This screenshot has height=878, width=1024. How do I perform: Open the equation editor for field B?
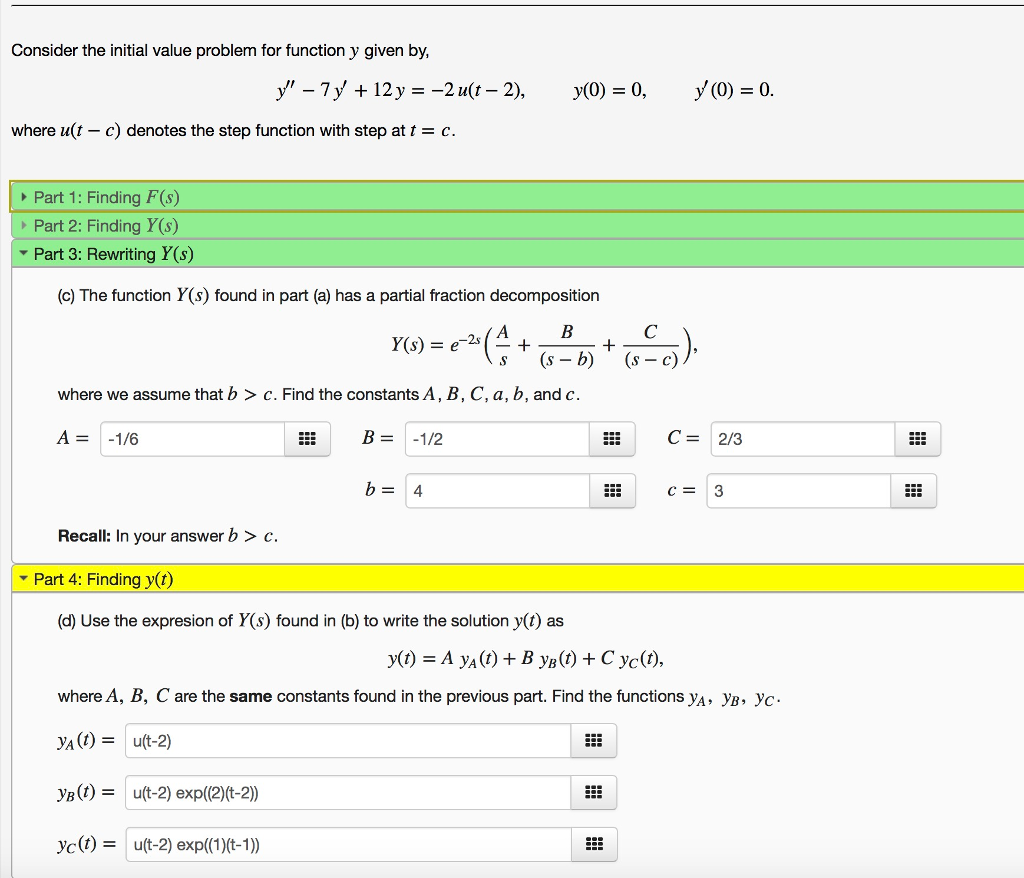(611, 438)
